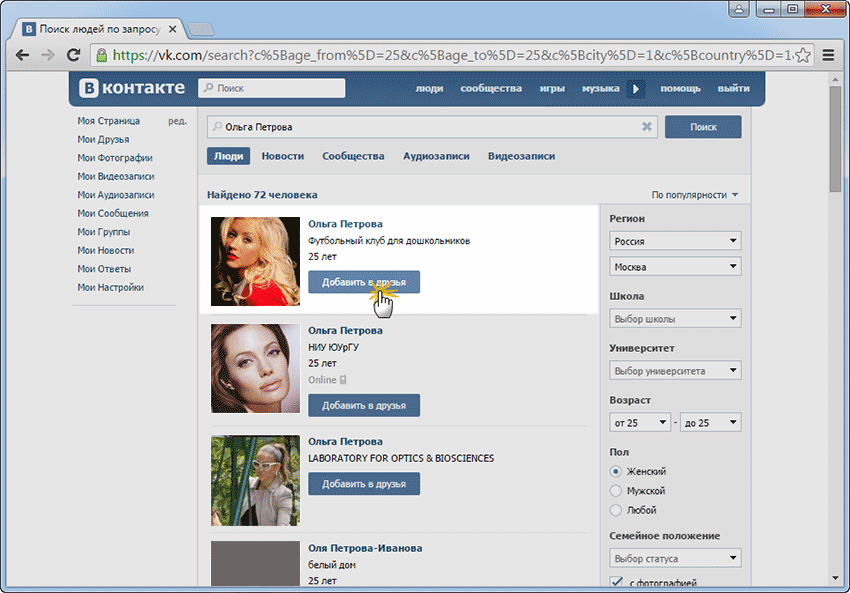This screenshot has width=850, height=593.
Task: Click the browser forward arrow
Action: pos(47,55)
